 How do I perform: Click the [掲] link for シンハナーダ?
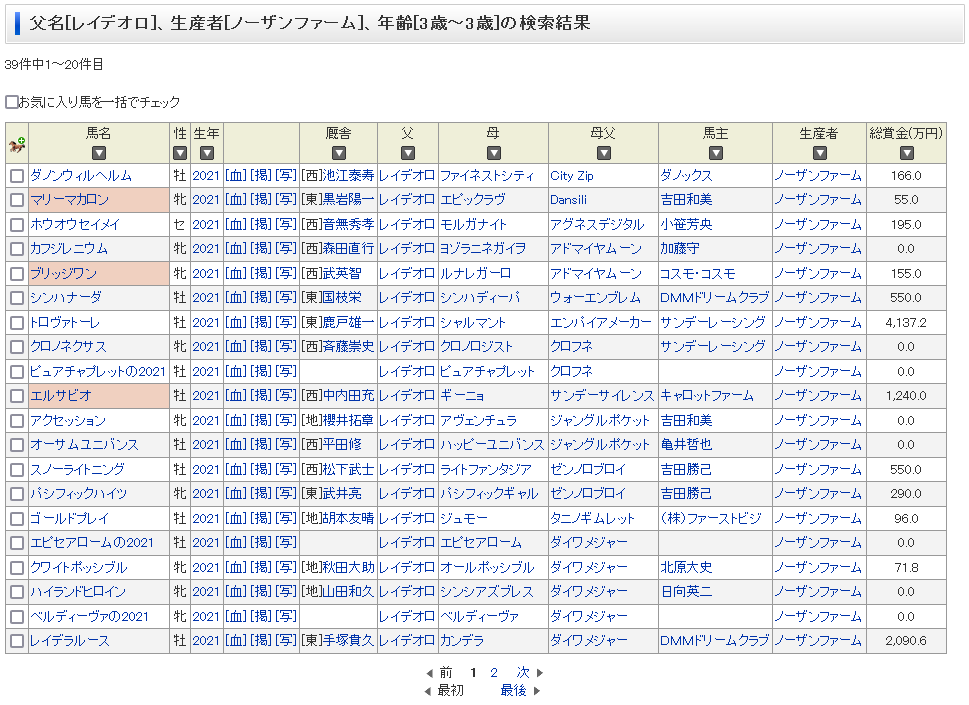[260, 298]
